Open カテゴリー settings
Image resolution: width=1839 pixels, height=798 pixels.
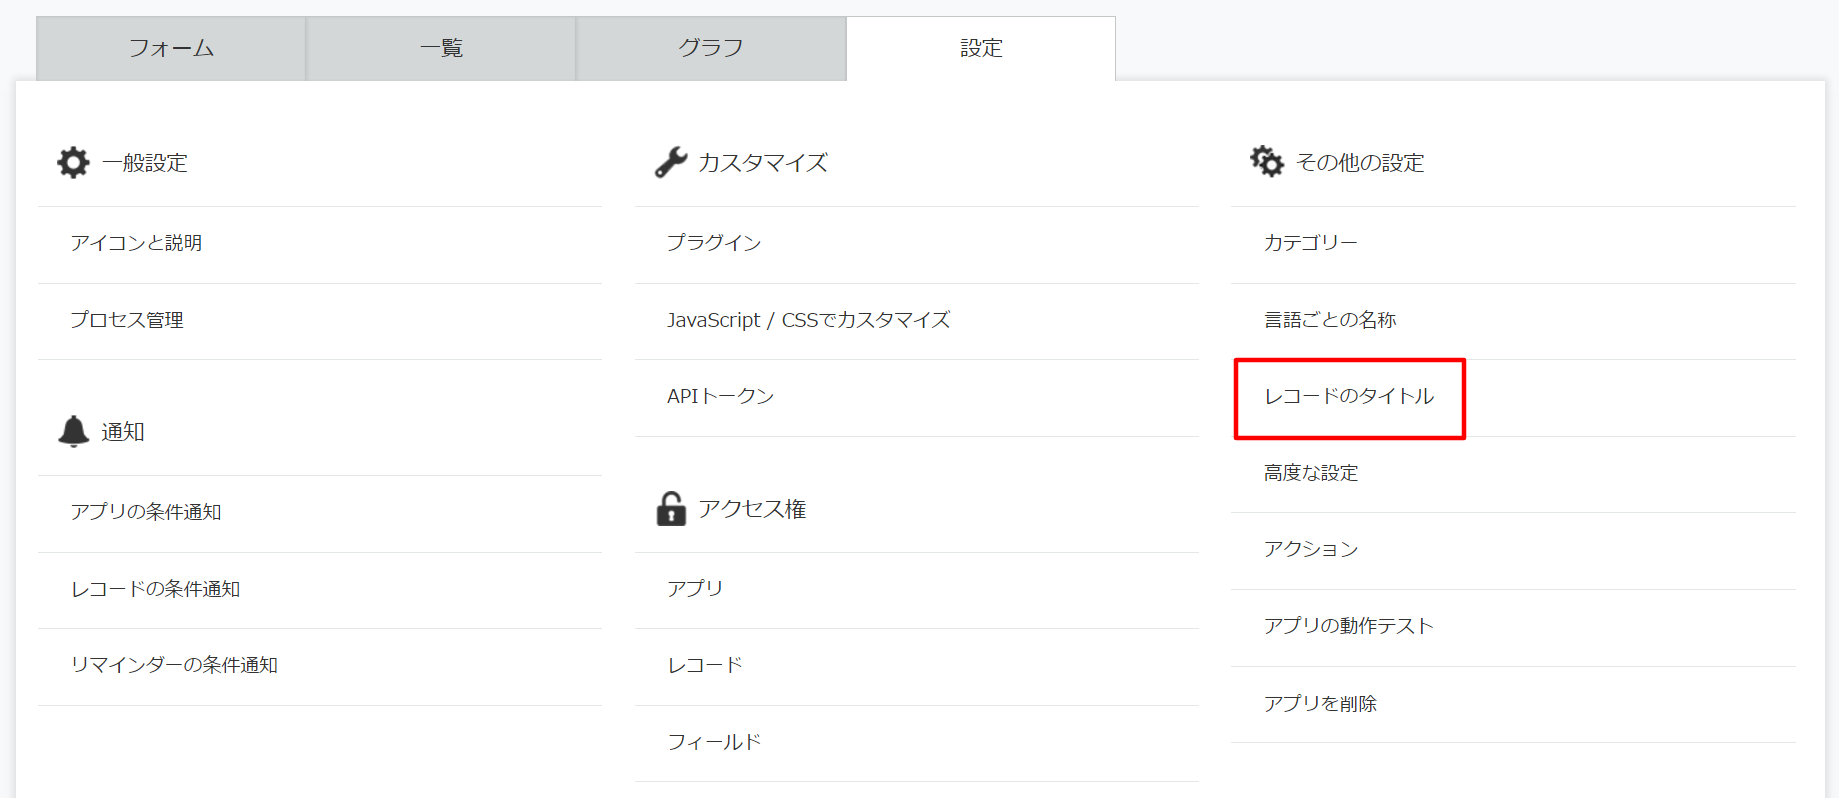1310,243
